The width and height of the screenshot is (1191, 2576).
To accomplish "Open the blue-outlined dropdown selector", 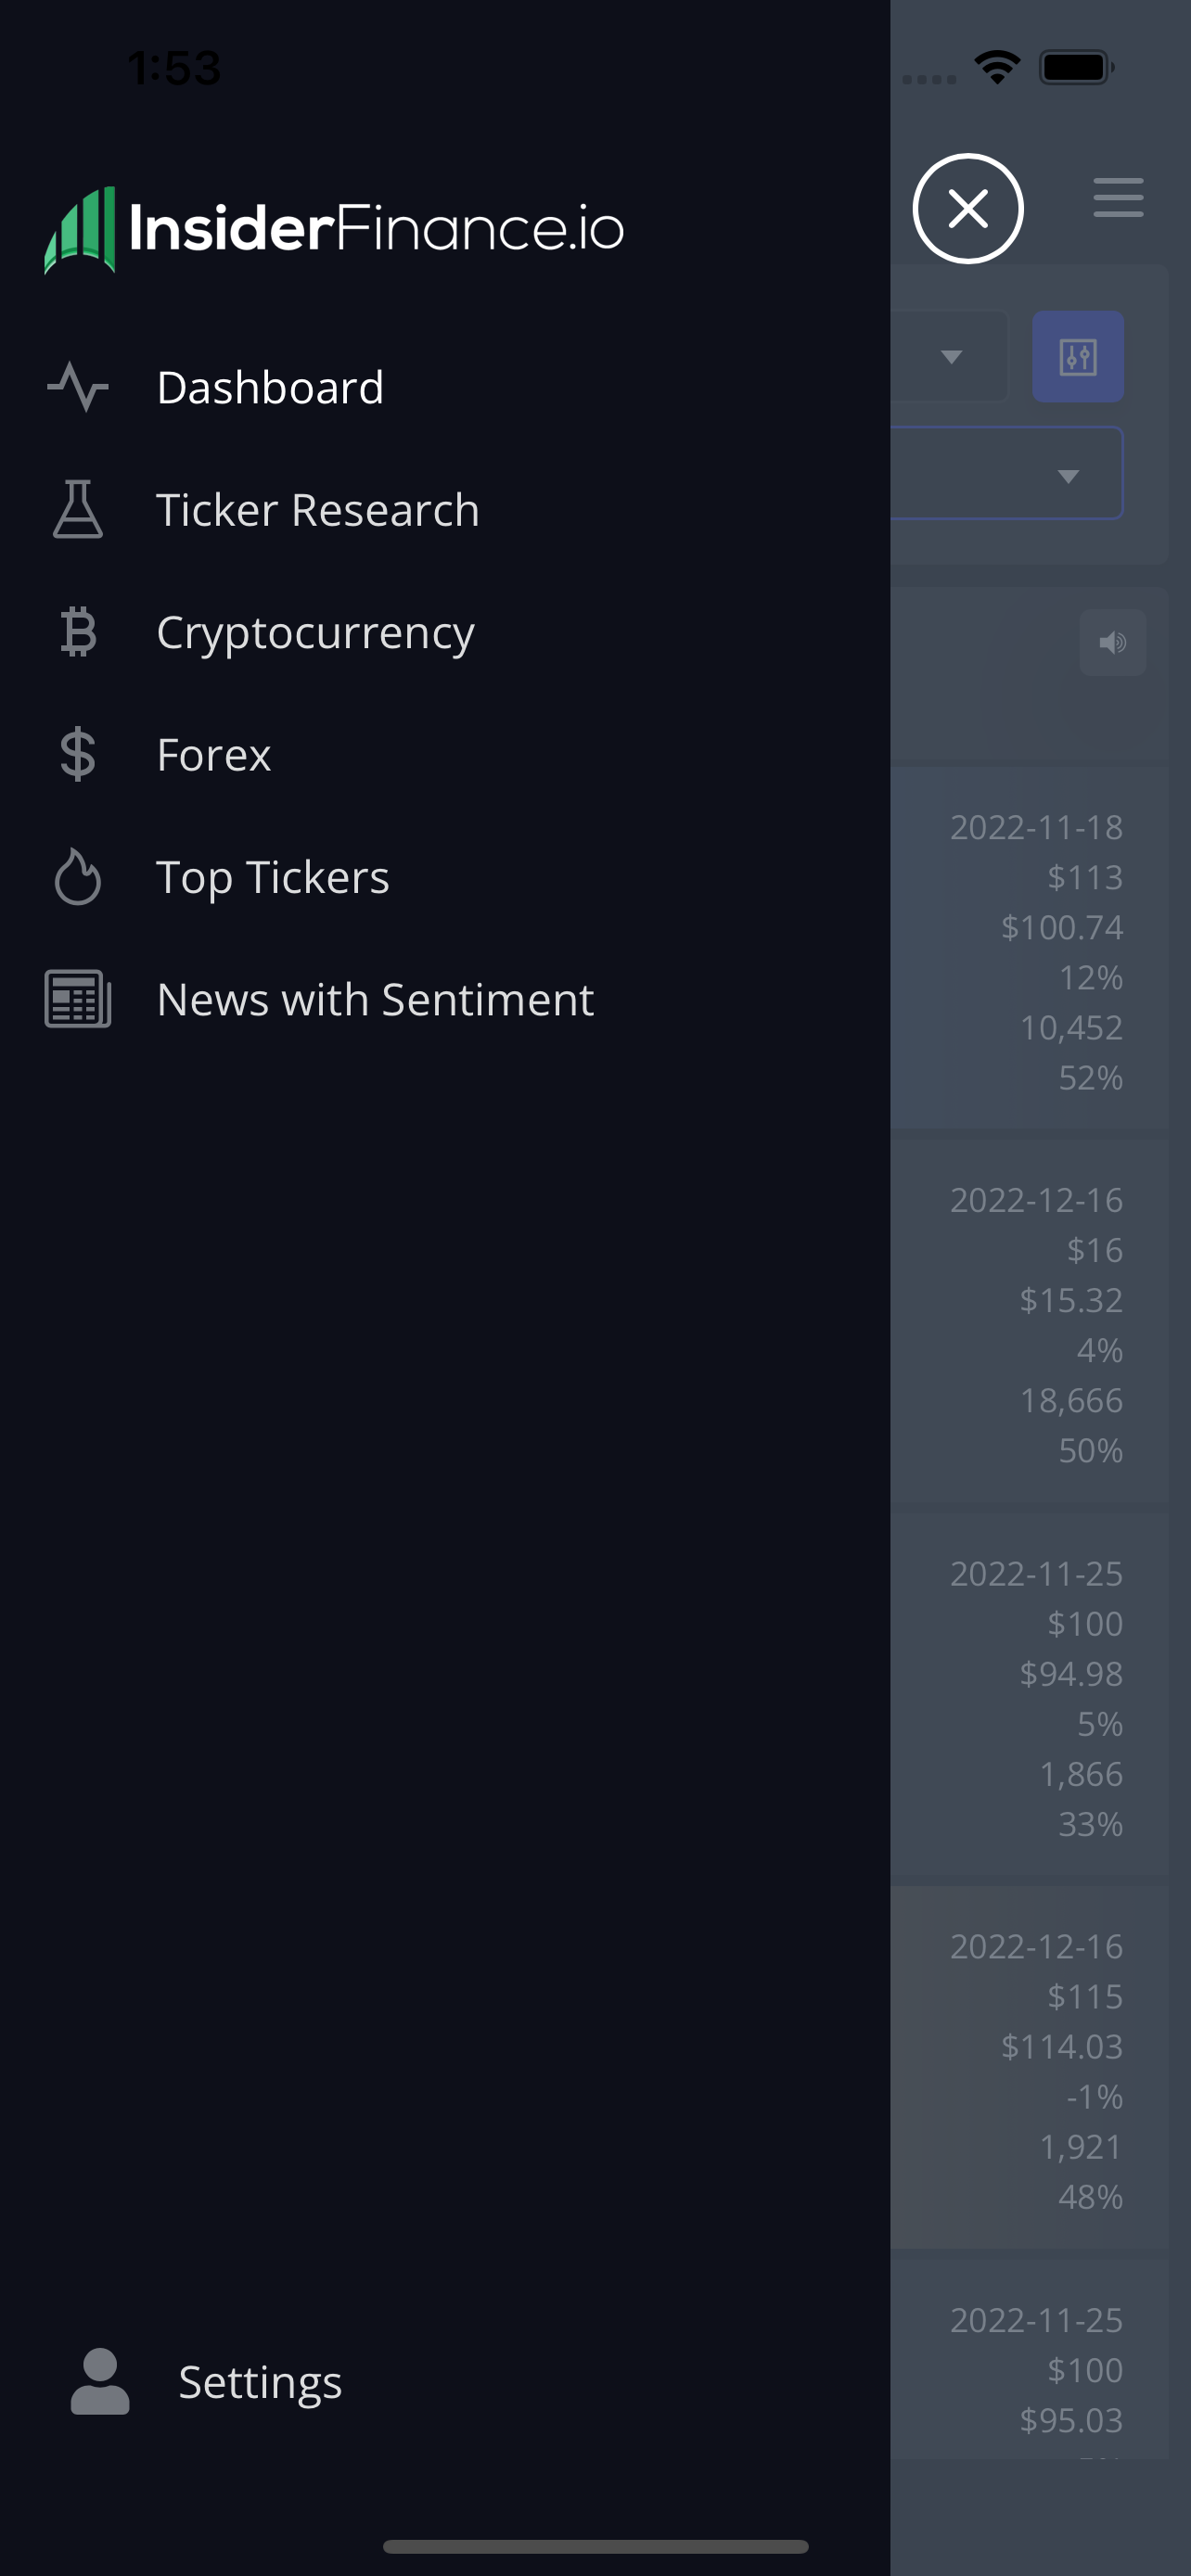I will click(1006, 473).
